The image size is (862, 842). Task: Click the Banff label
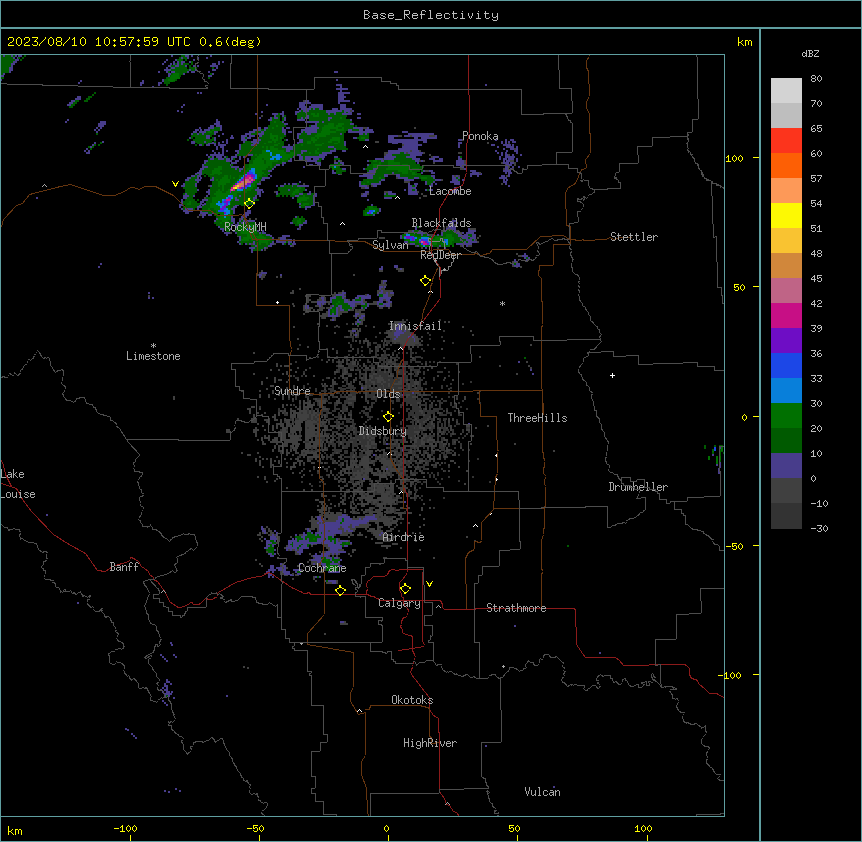click(x=124, y=567)
